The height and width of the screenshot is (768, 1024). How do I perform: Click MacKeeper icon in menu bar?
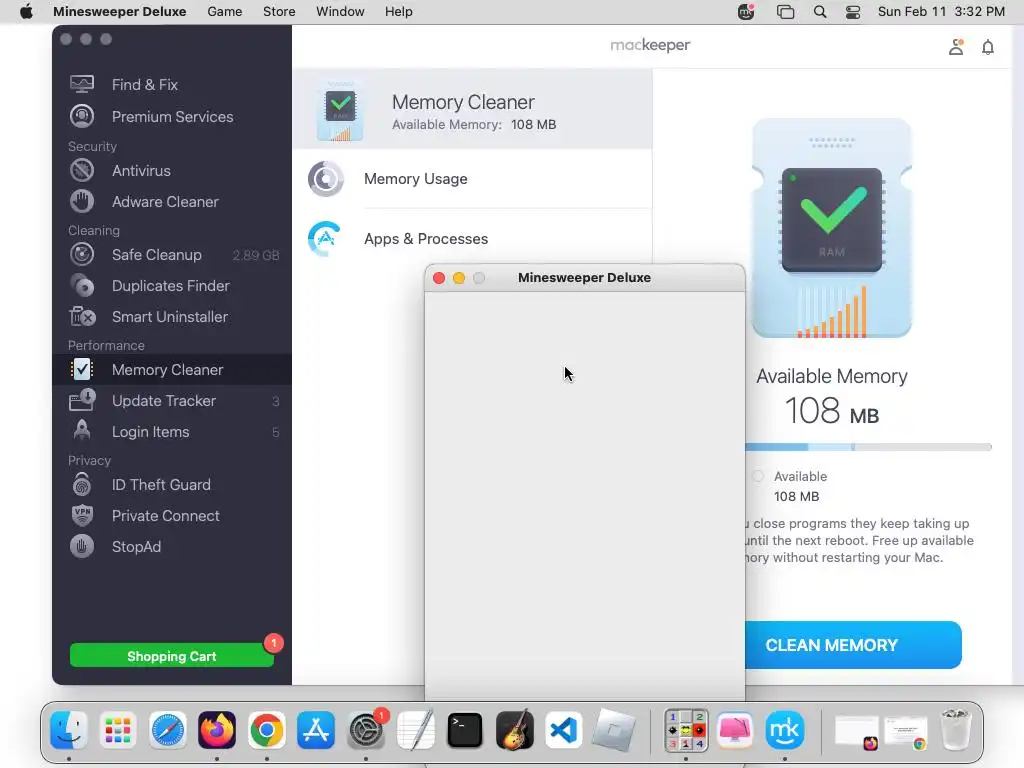746,12
